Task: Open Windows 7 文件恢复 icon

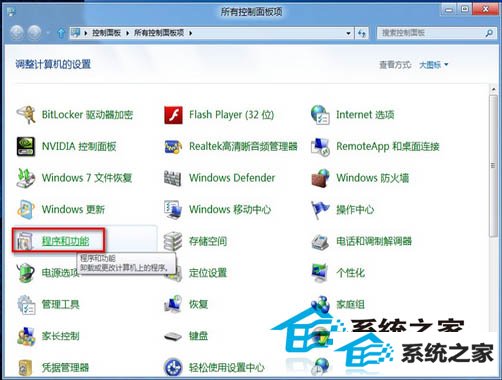Action: (26, 178)
